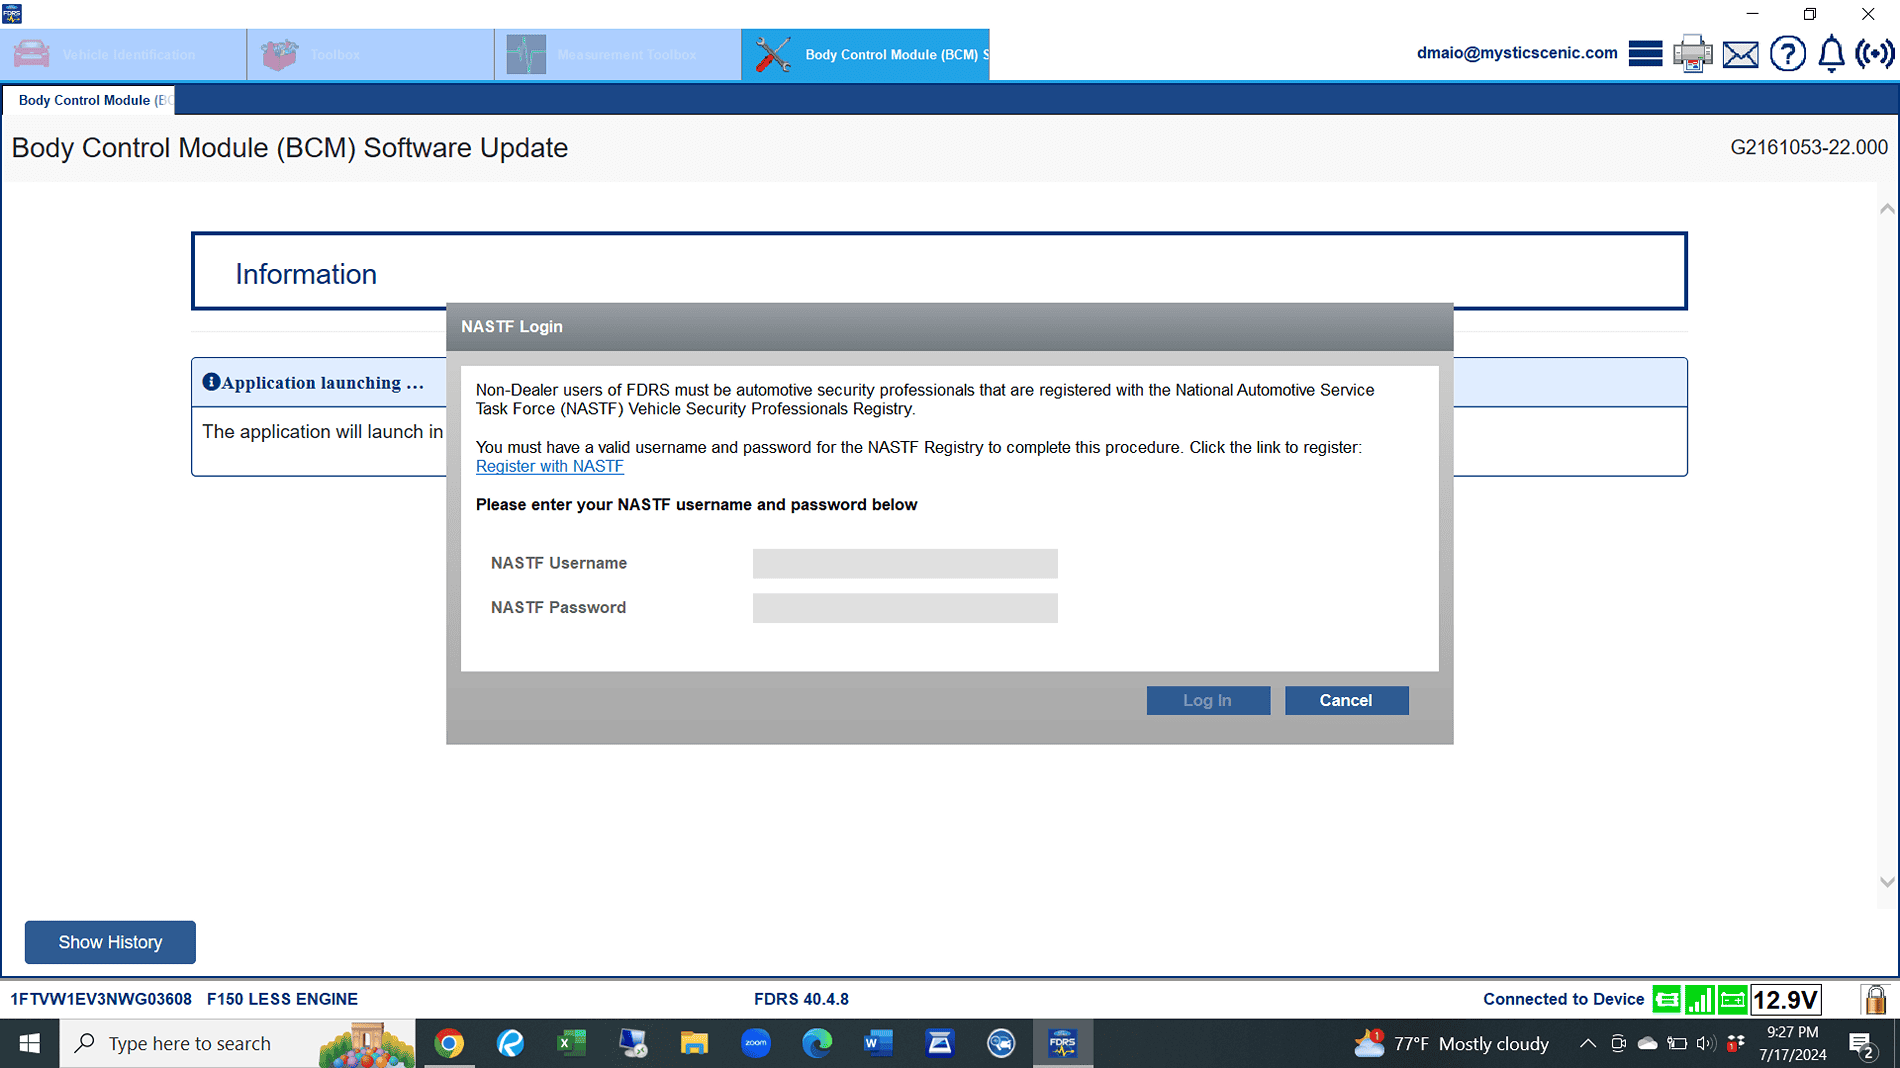Open help question mark icon
Image resolution: width=1900 pixels, height=1068 pixels.
tap(1787, 54)
